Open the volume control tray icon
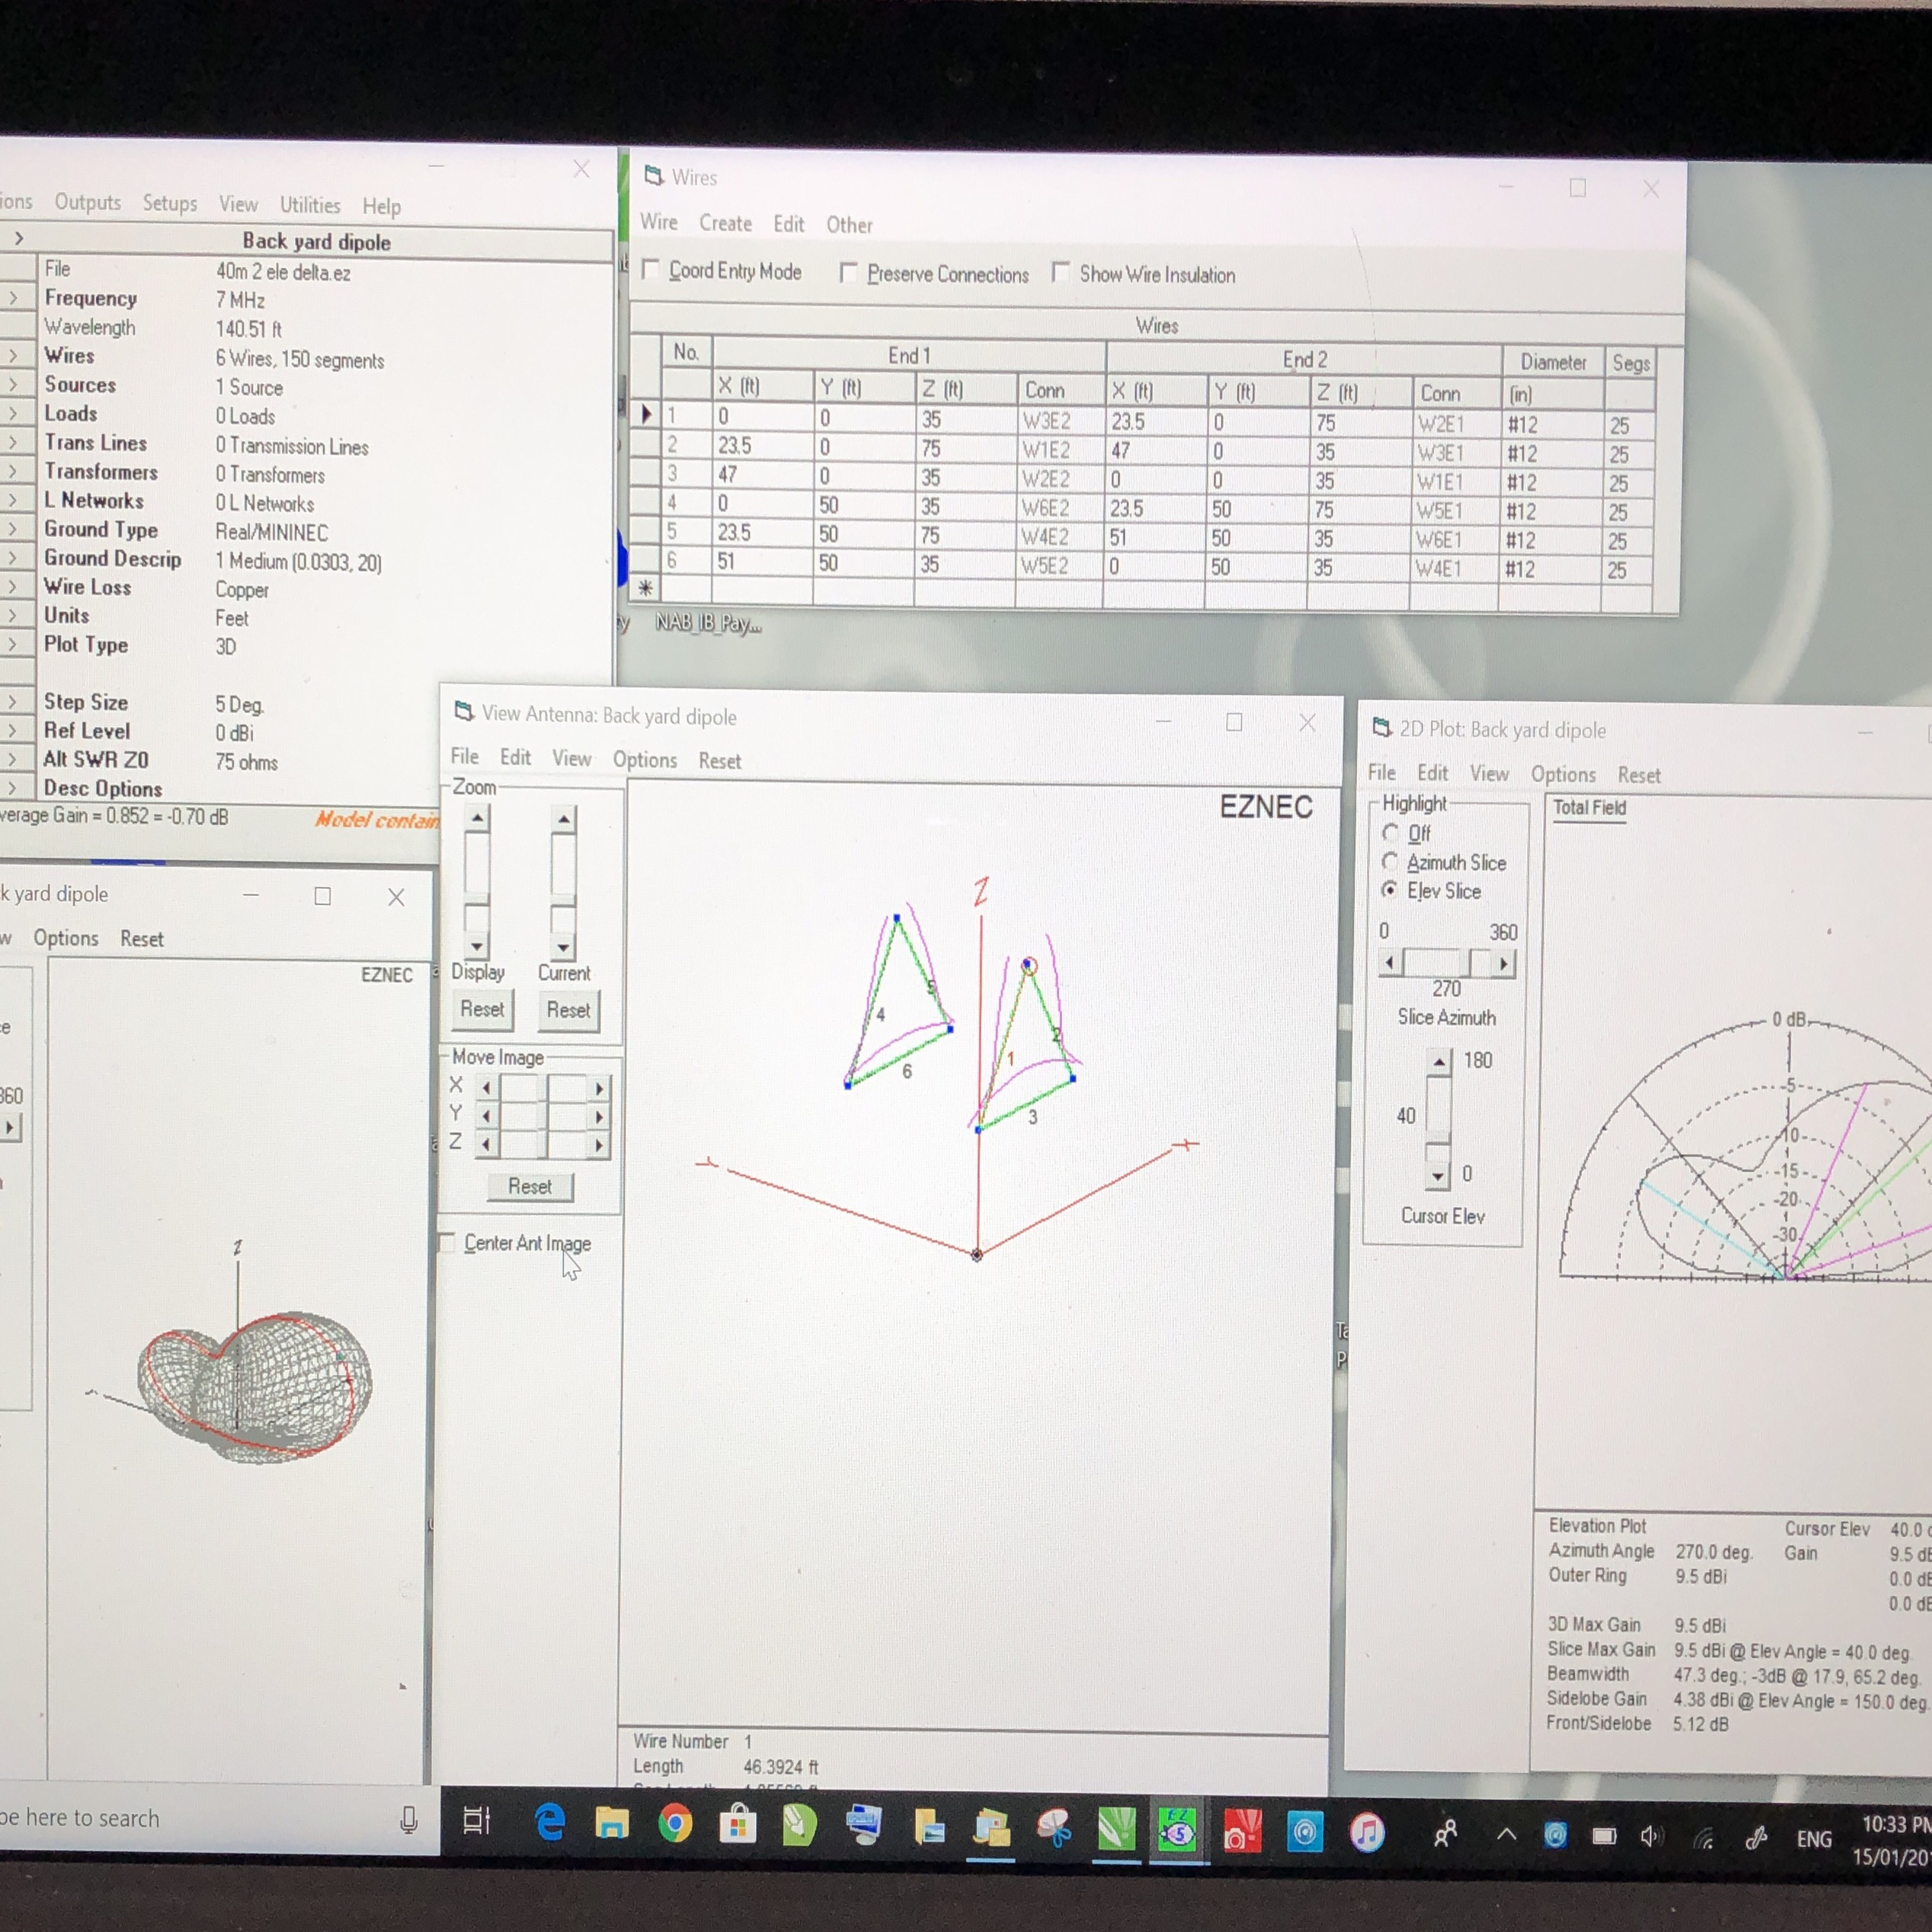Image resolution: width=1932 pixels, height=1932 pixels. click(1651, 1836)
